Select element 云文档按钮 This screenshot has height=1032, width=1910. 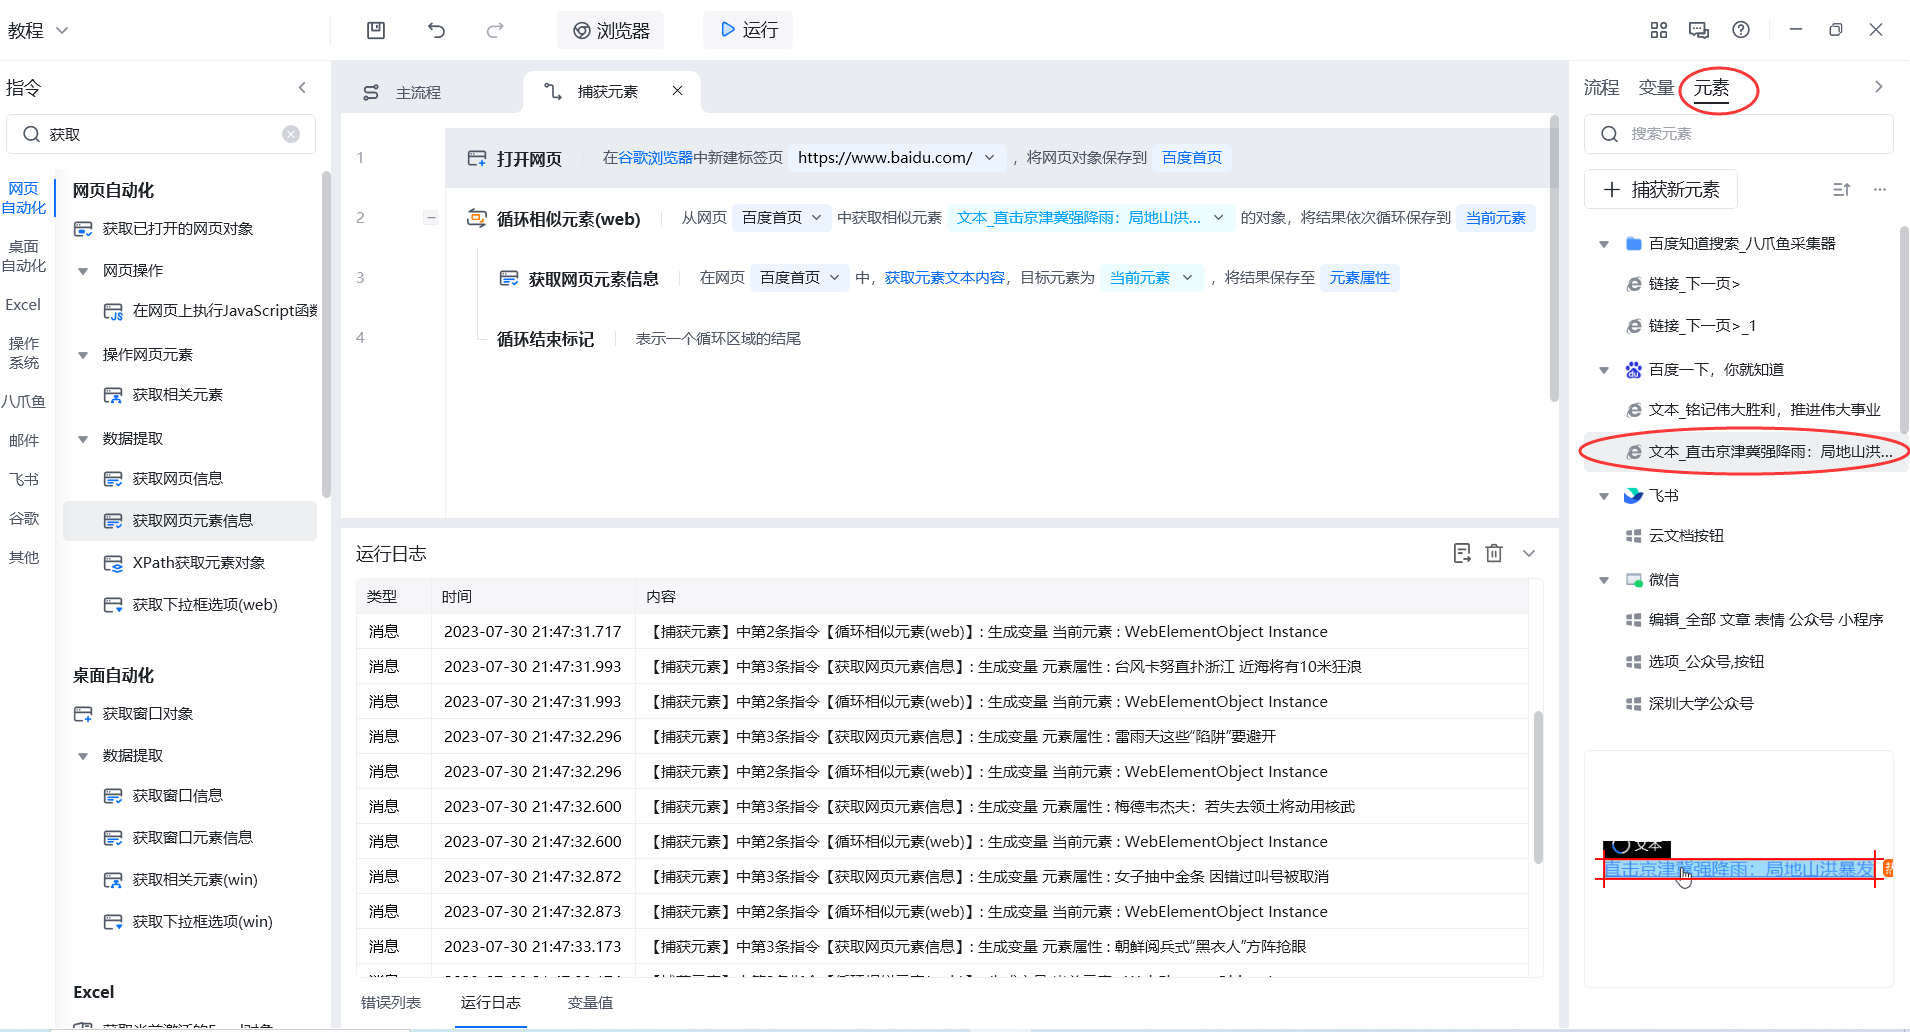(1675, 536)
